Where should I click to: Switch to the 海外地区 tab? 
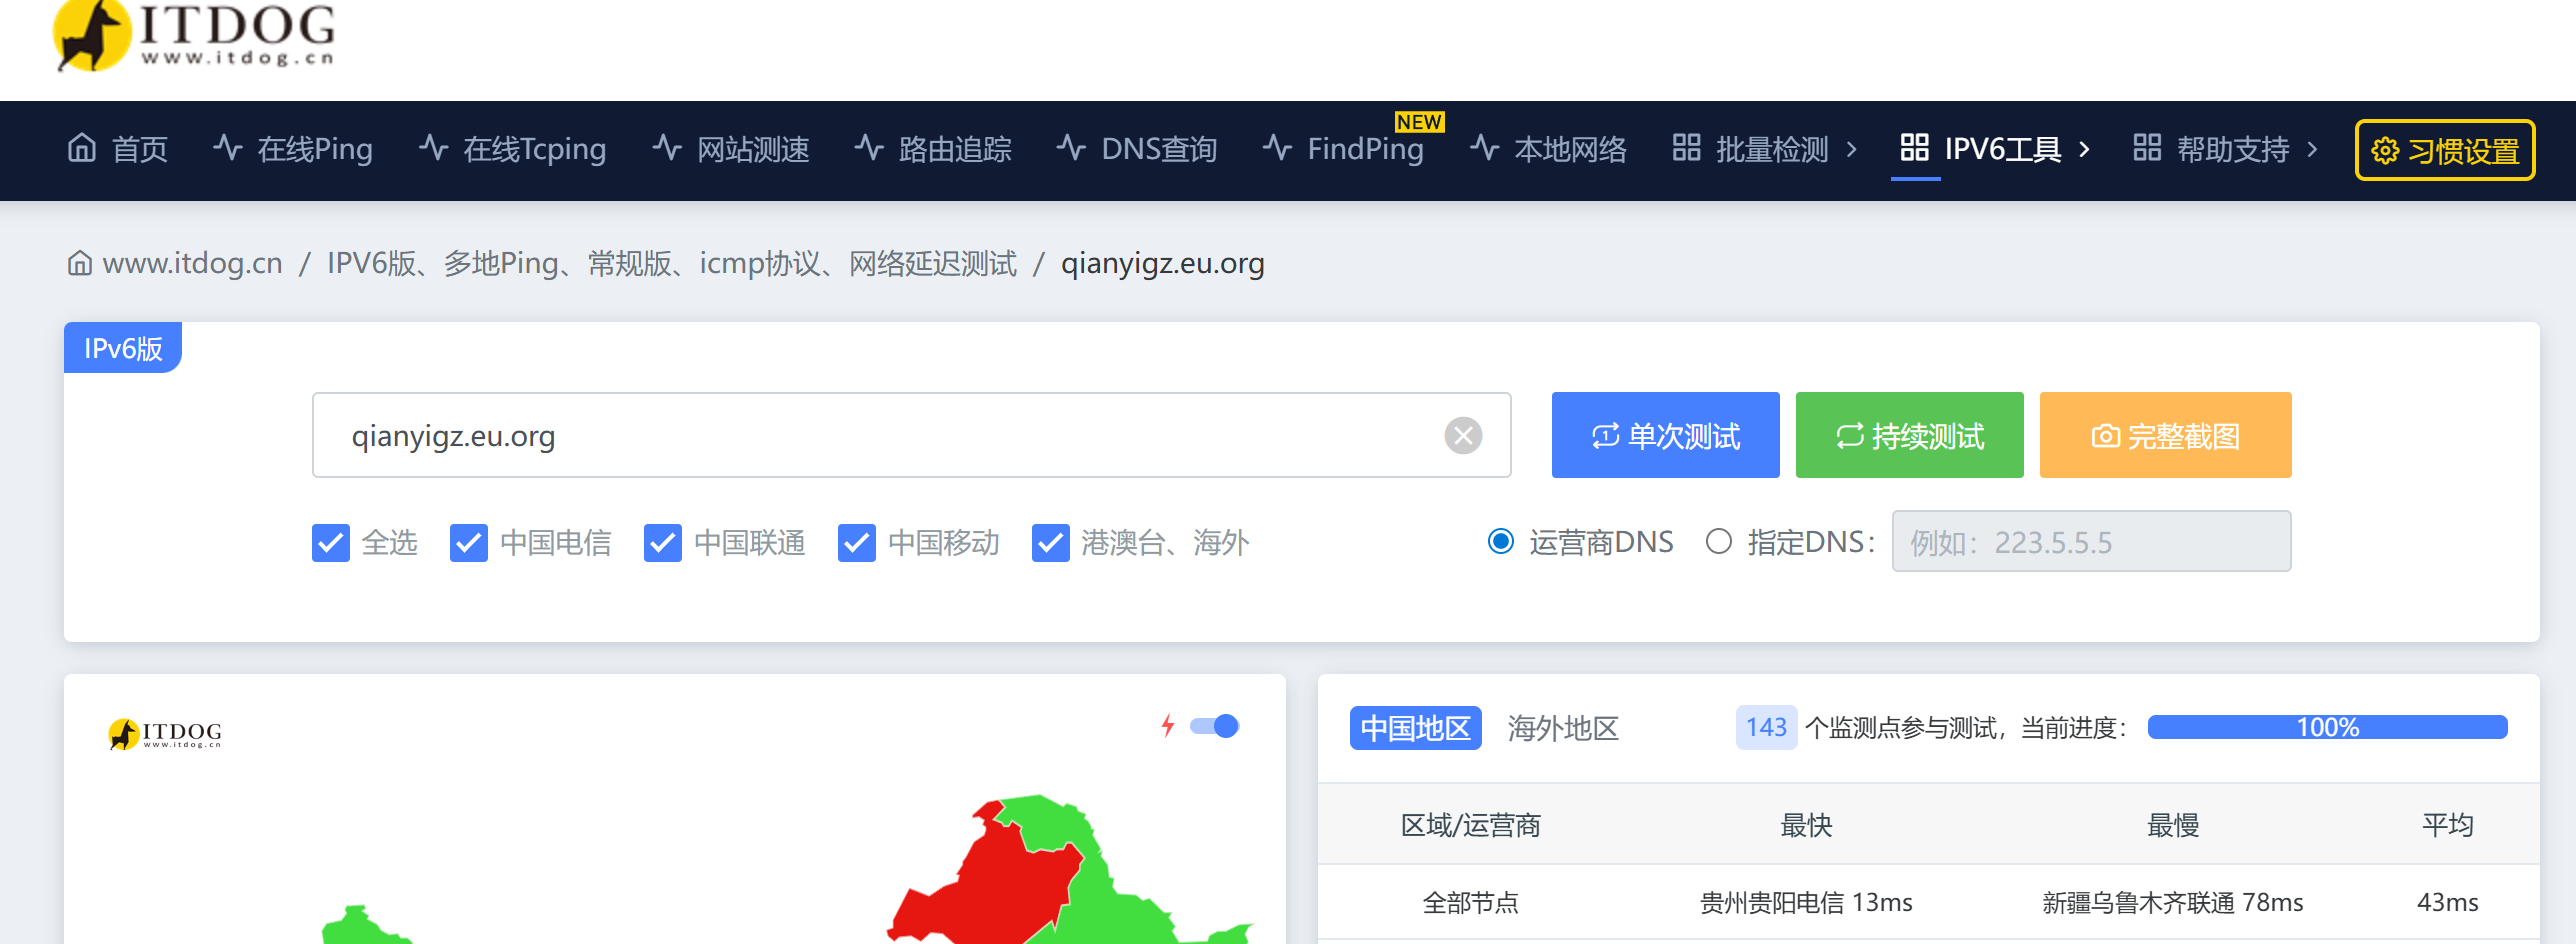pos(1562,728)
